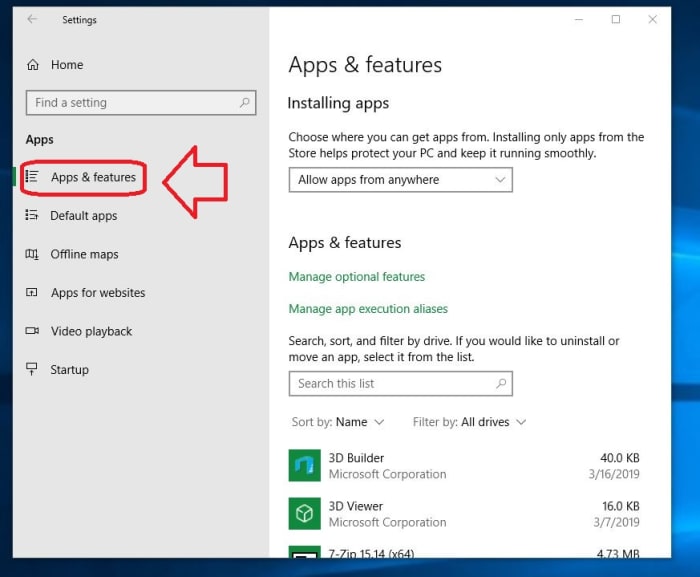Click the Default apps icon
The image size is (700, 577).
click(x=32, y=215)
